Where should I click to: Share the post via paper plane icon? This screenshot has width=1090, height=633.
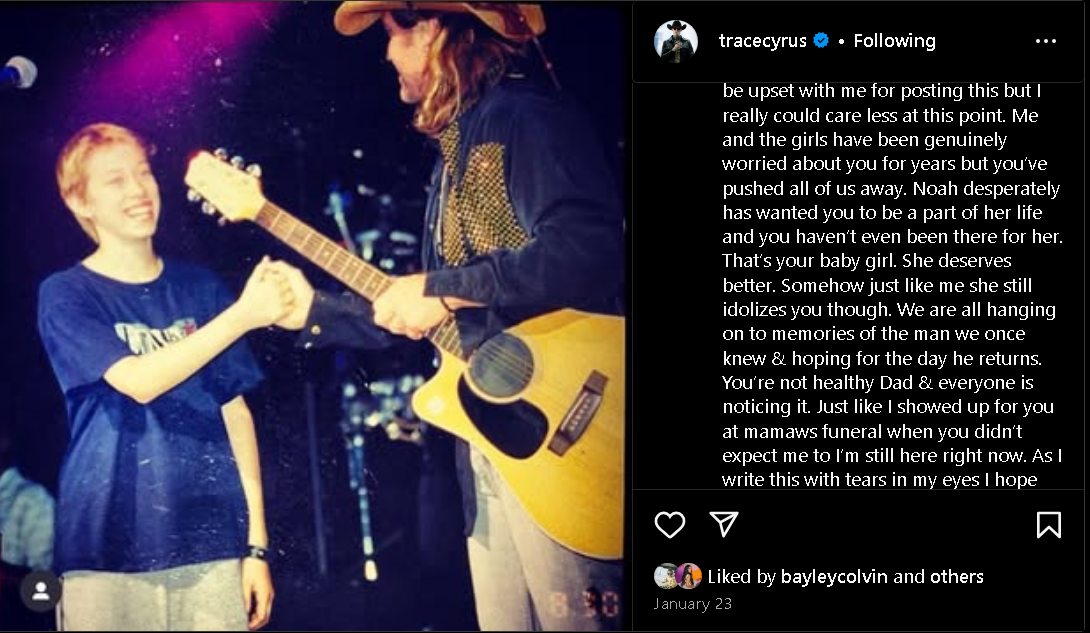coord(723,524)
